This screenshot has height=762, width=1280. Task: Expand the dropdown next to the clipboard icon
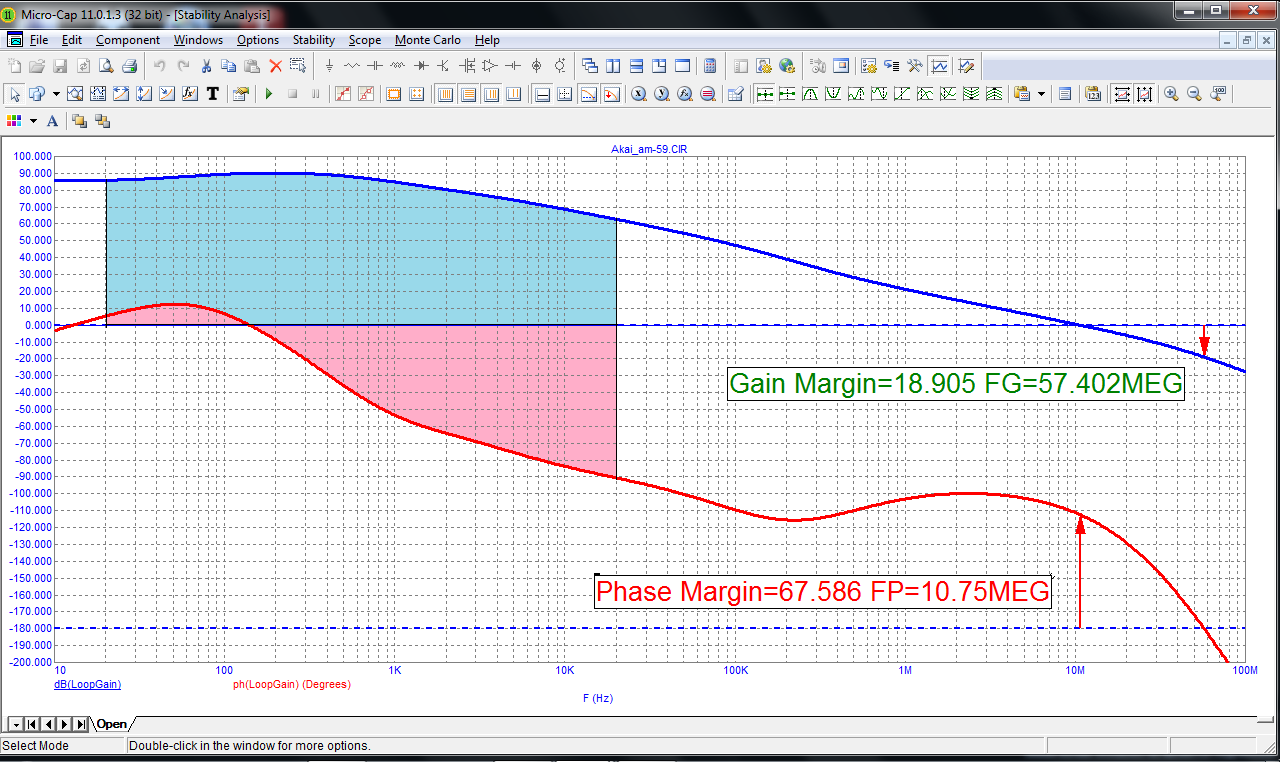click(1042, 94)
